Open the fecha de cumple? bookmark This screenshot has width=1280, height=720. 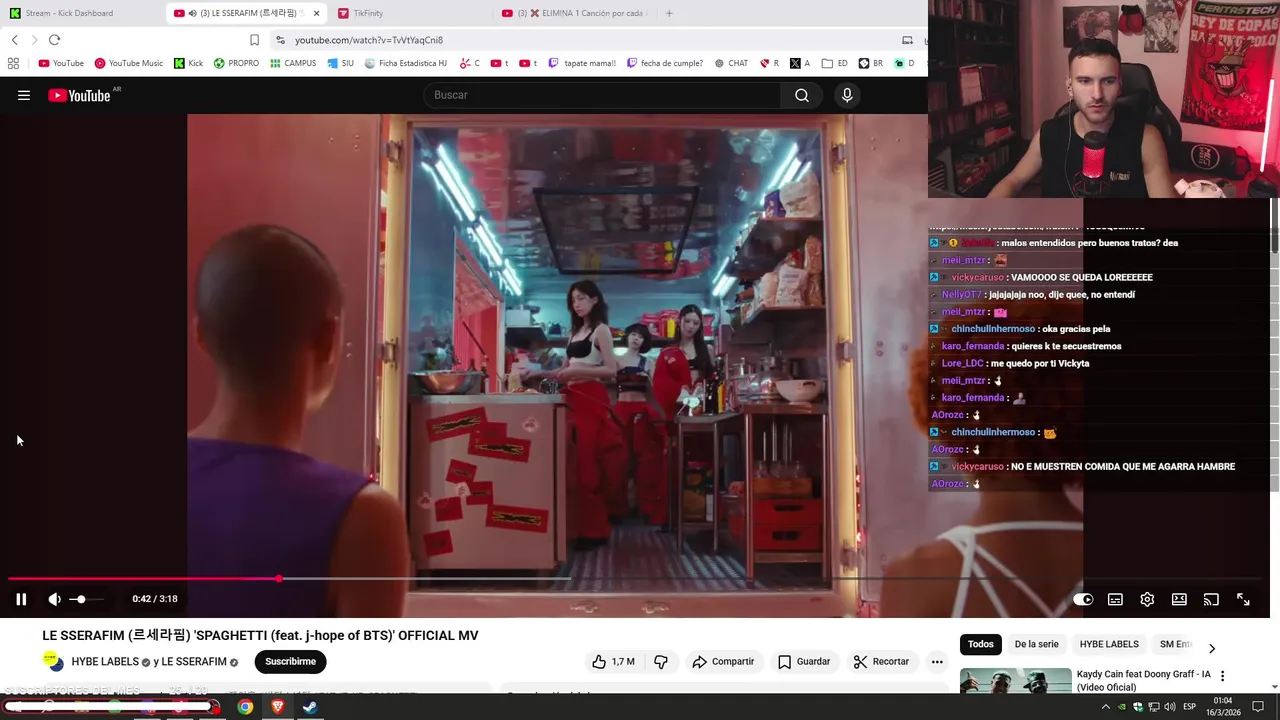click(665, 63)
